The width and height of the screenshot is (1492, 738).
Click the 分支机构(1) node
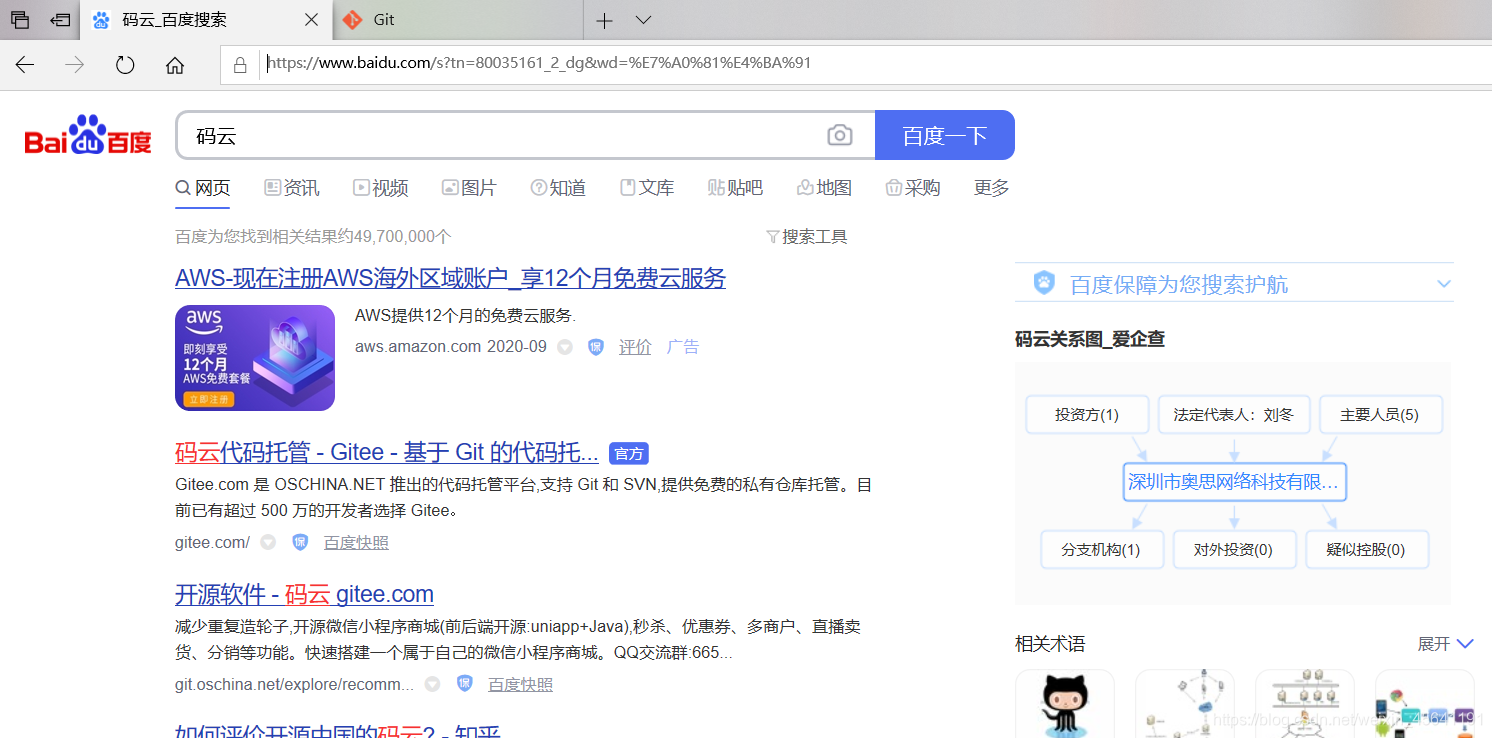point(1101,550)
